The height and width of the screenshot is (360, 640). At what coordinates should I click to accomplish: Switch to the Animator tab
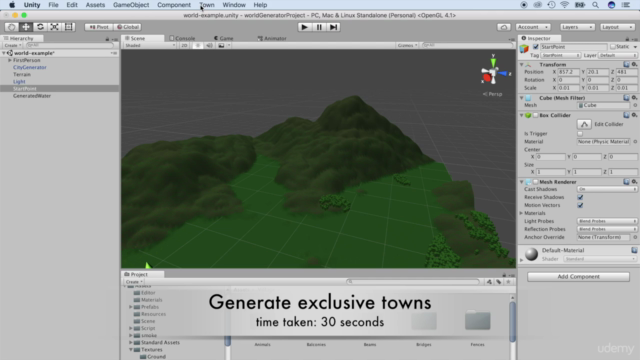[x=272, y=38]
